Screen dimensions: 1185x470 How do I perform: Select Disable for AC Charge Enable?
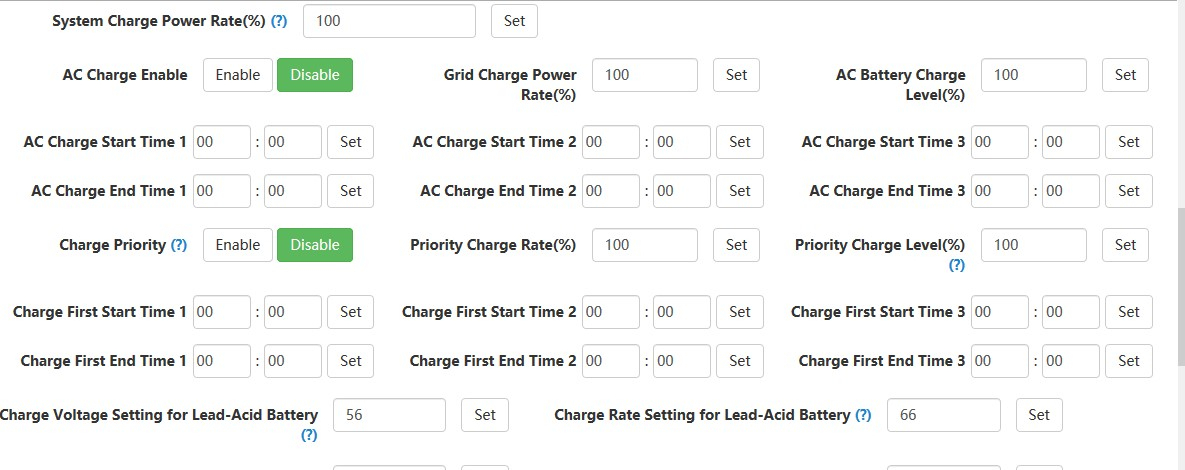coord(315,75)
